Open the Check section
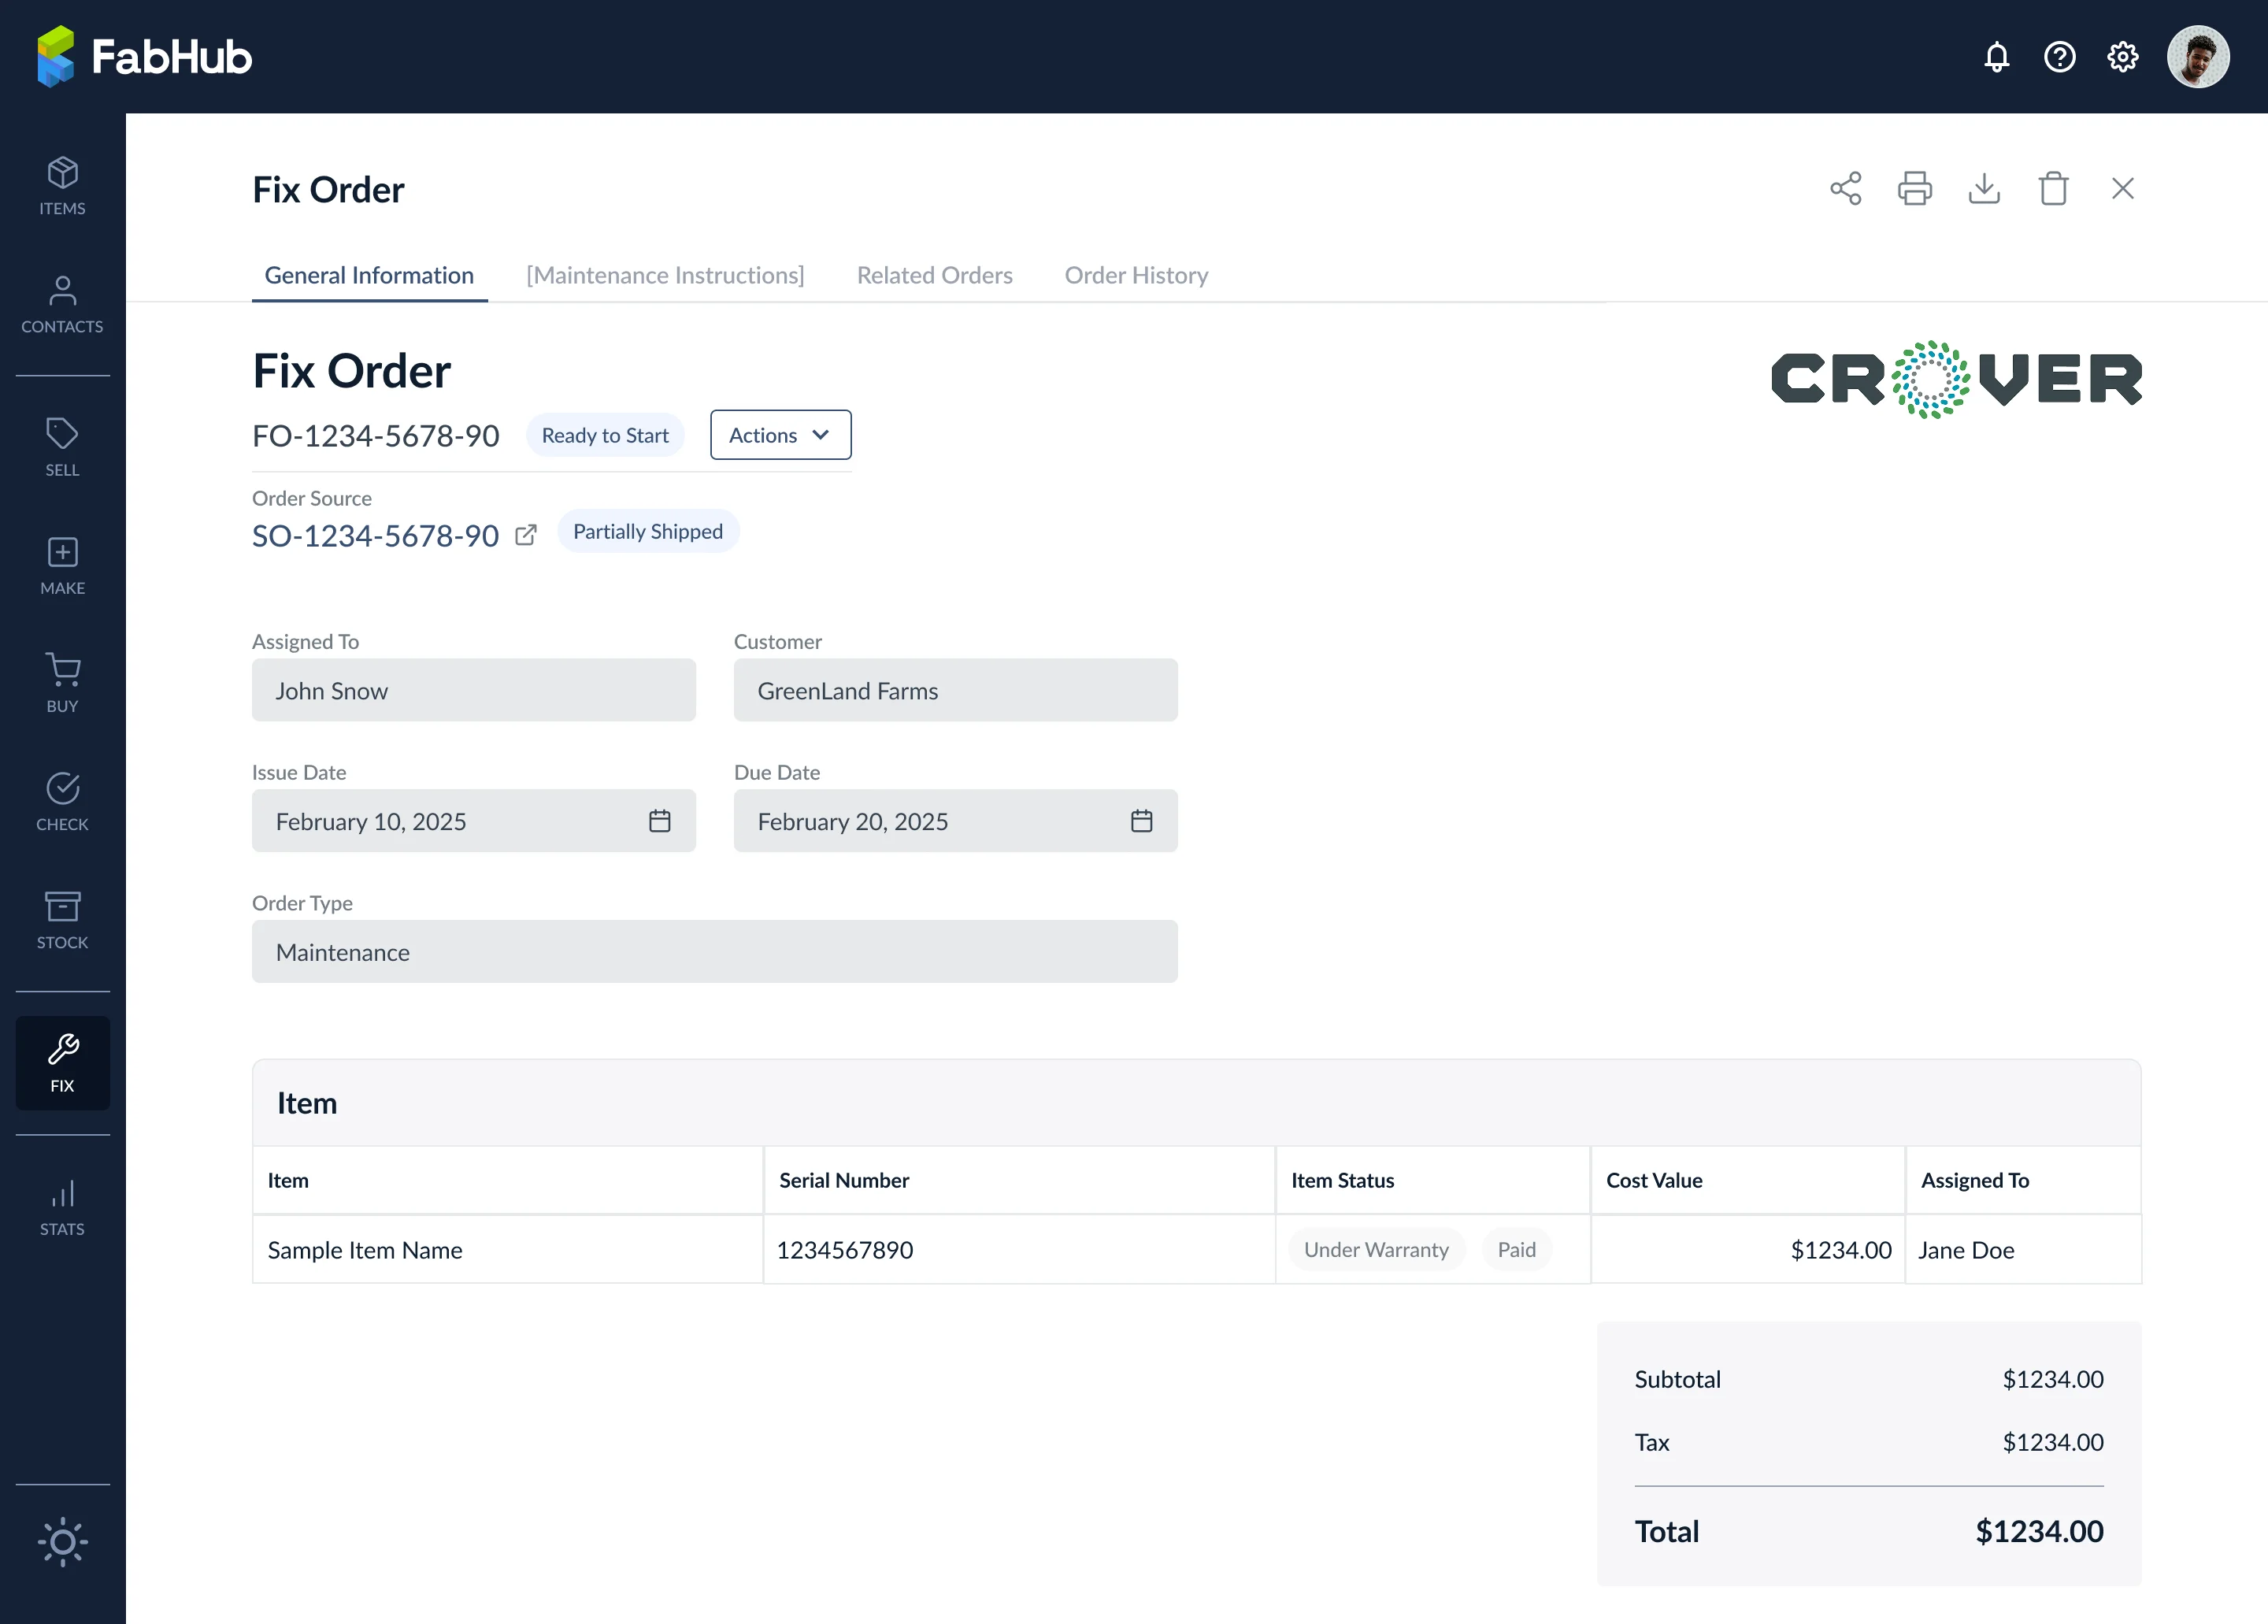 (x=62, y=802)
